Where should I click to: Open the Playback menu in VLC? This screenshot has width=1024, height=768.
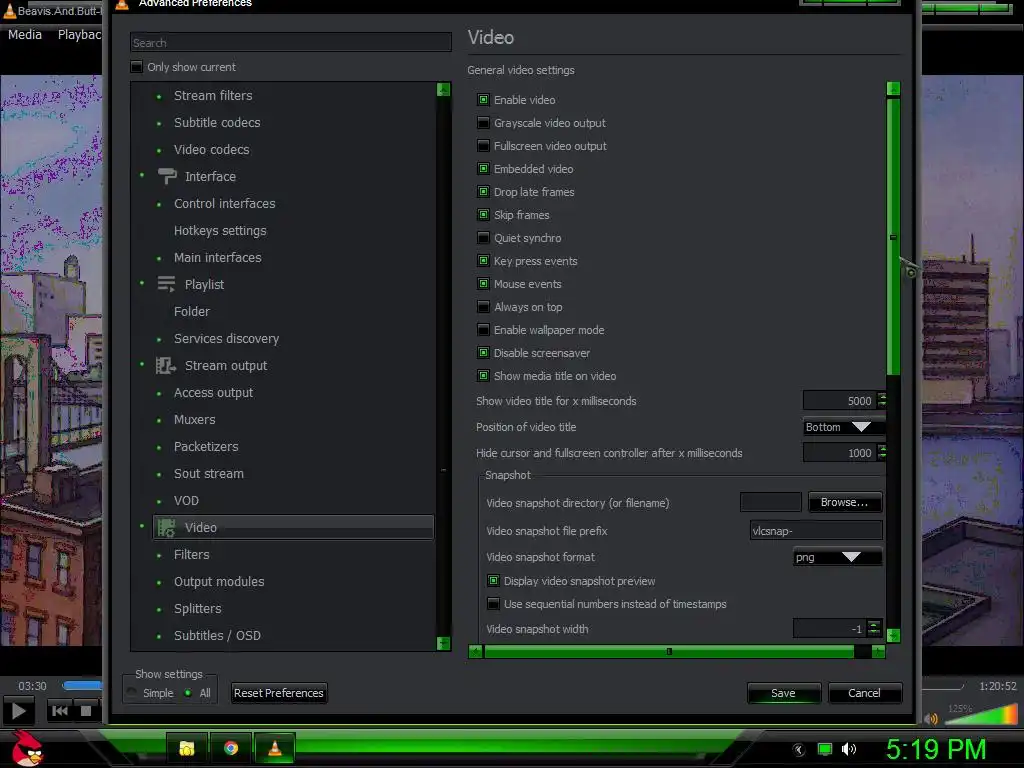tap(79, 35)
